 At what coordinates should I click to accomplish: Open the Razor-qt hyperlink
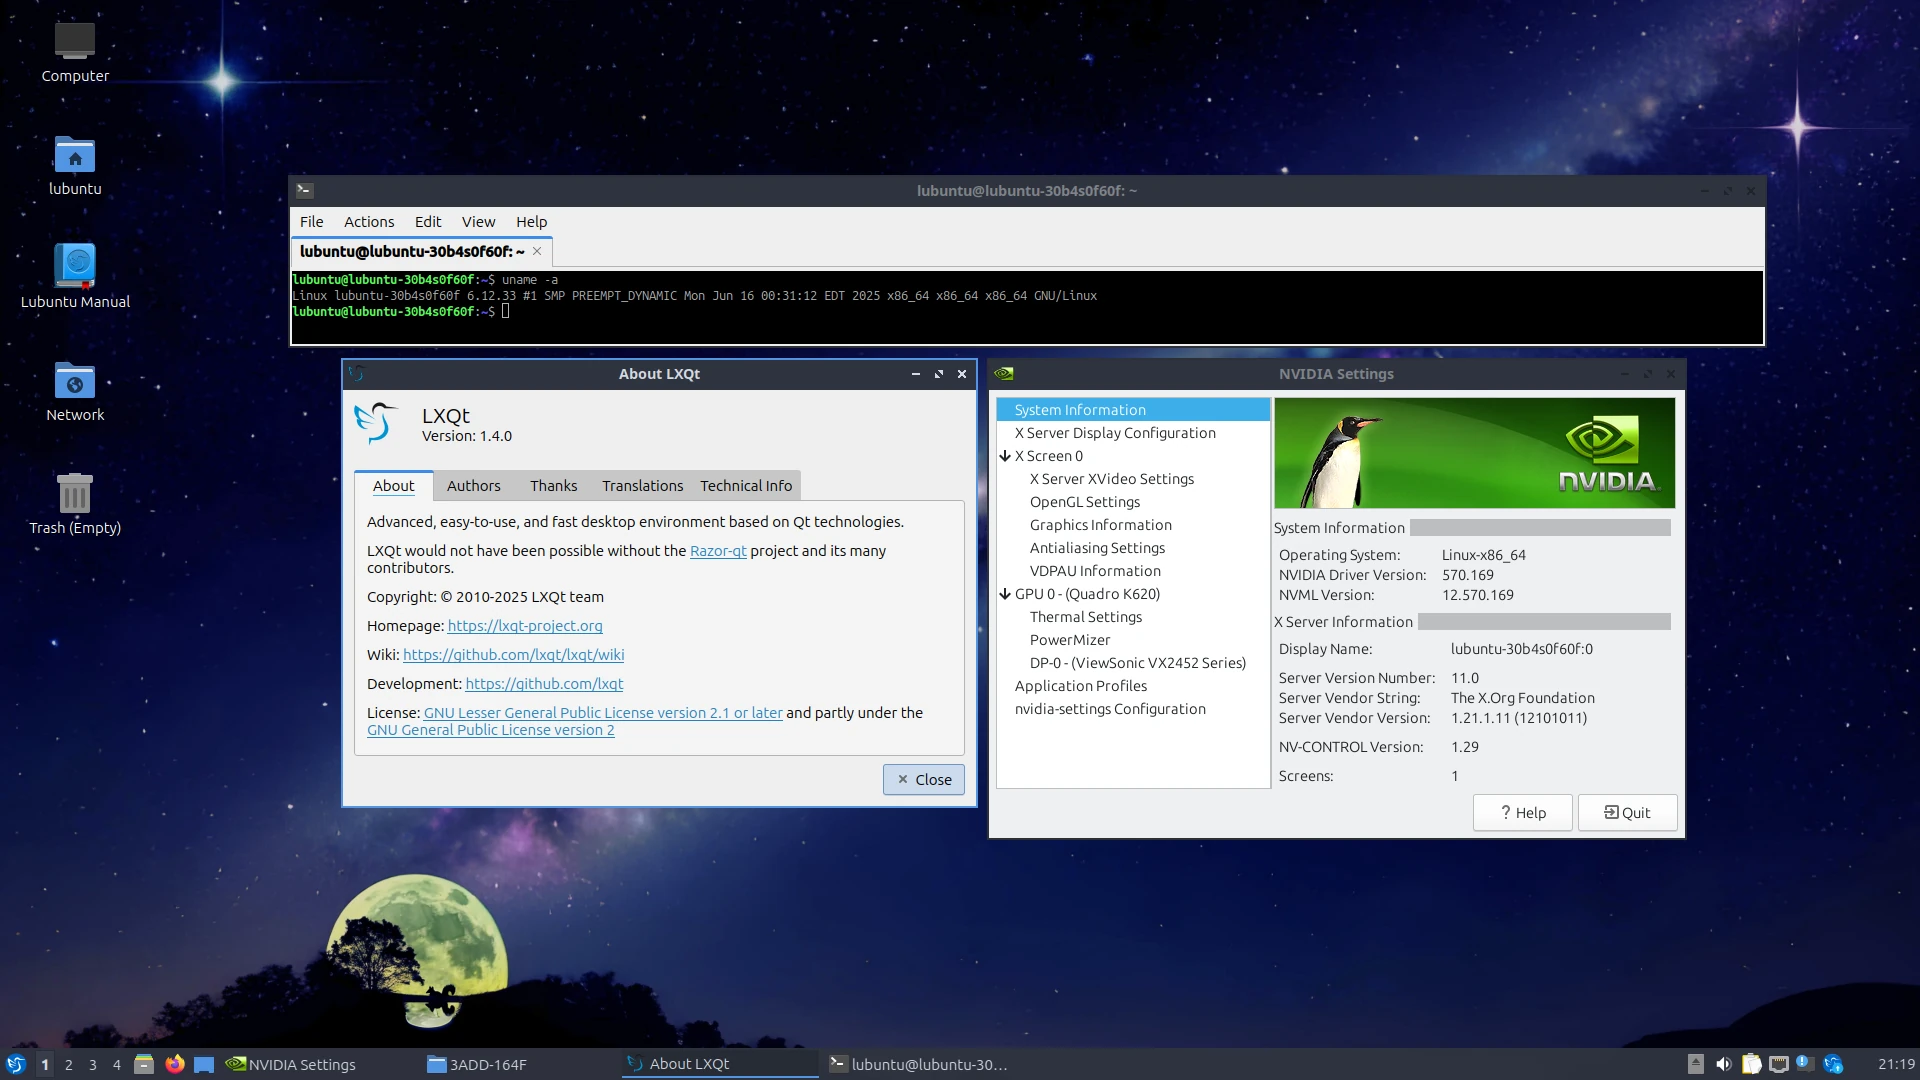coord(717,551)
